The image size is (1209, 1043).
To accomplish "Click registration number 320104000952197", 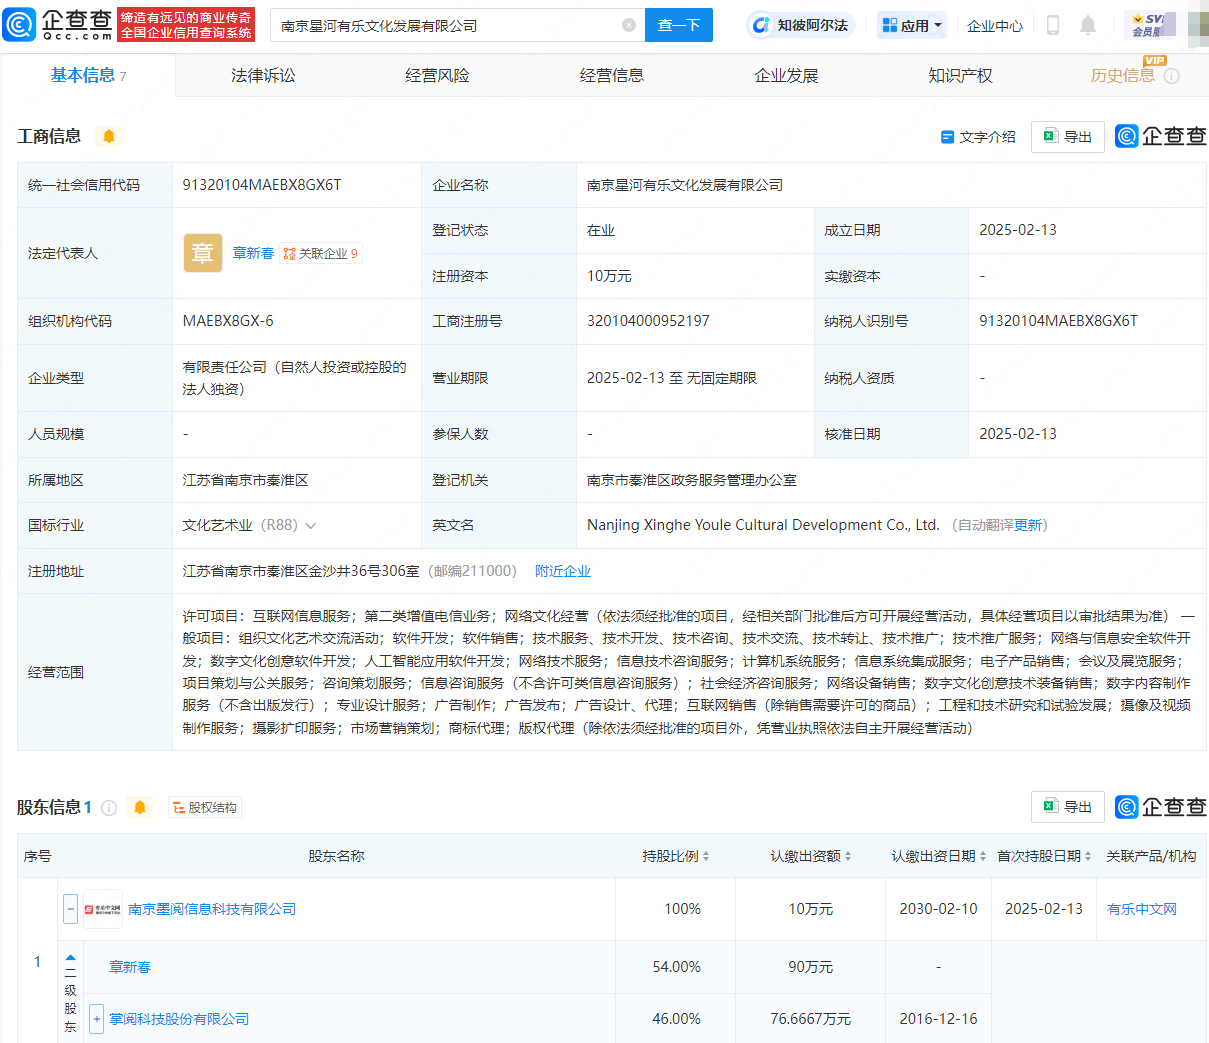I will (x=648, y=321).
